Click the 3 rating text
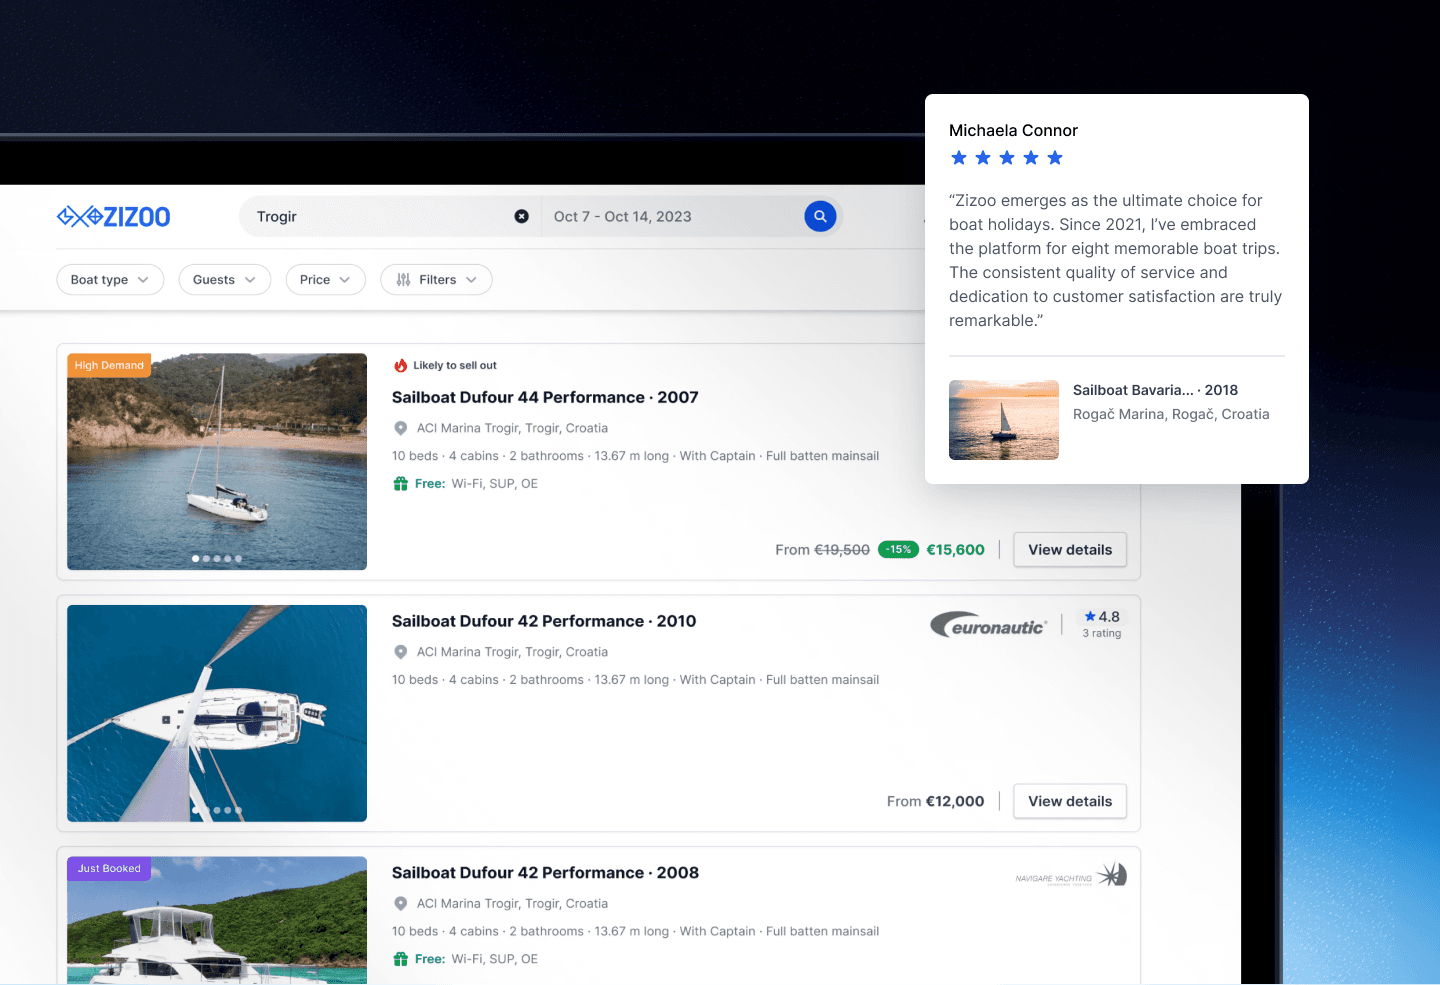 point(1102,633)
